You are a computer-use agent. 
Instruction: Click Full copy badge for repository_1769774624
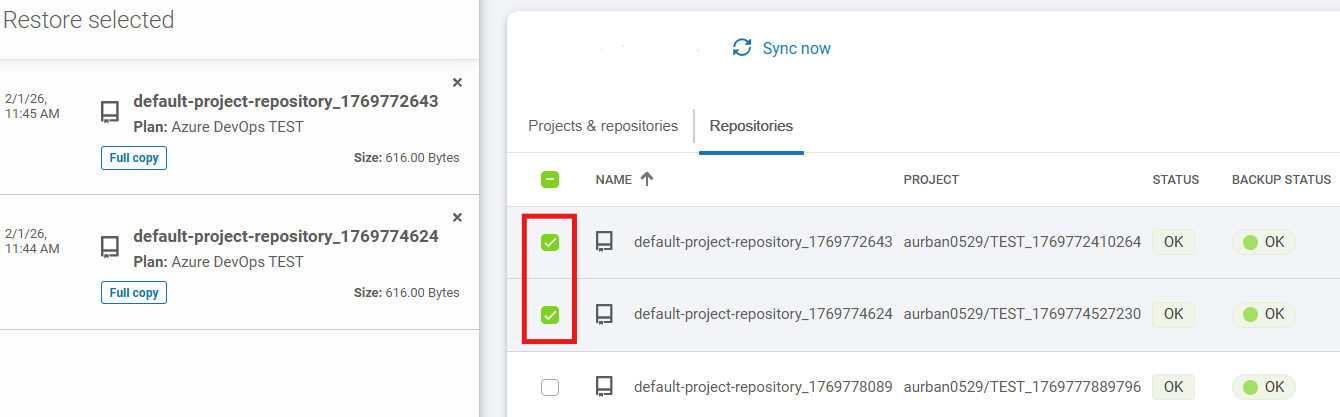click(134, 293)
